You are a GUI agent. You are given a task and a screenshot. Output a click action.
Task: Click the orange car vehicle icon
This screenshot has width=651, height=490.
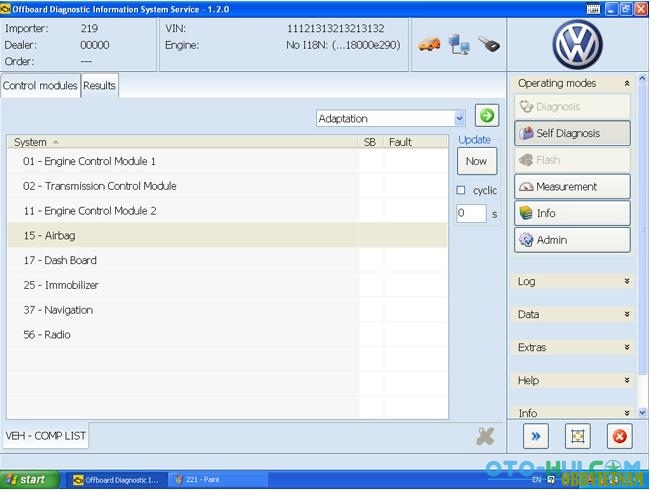click(x=429, y=44)
